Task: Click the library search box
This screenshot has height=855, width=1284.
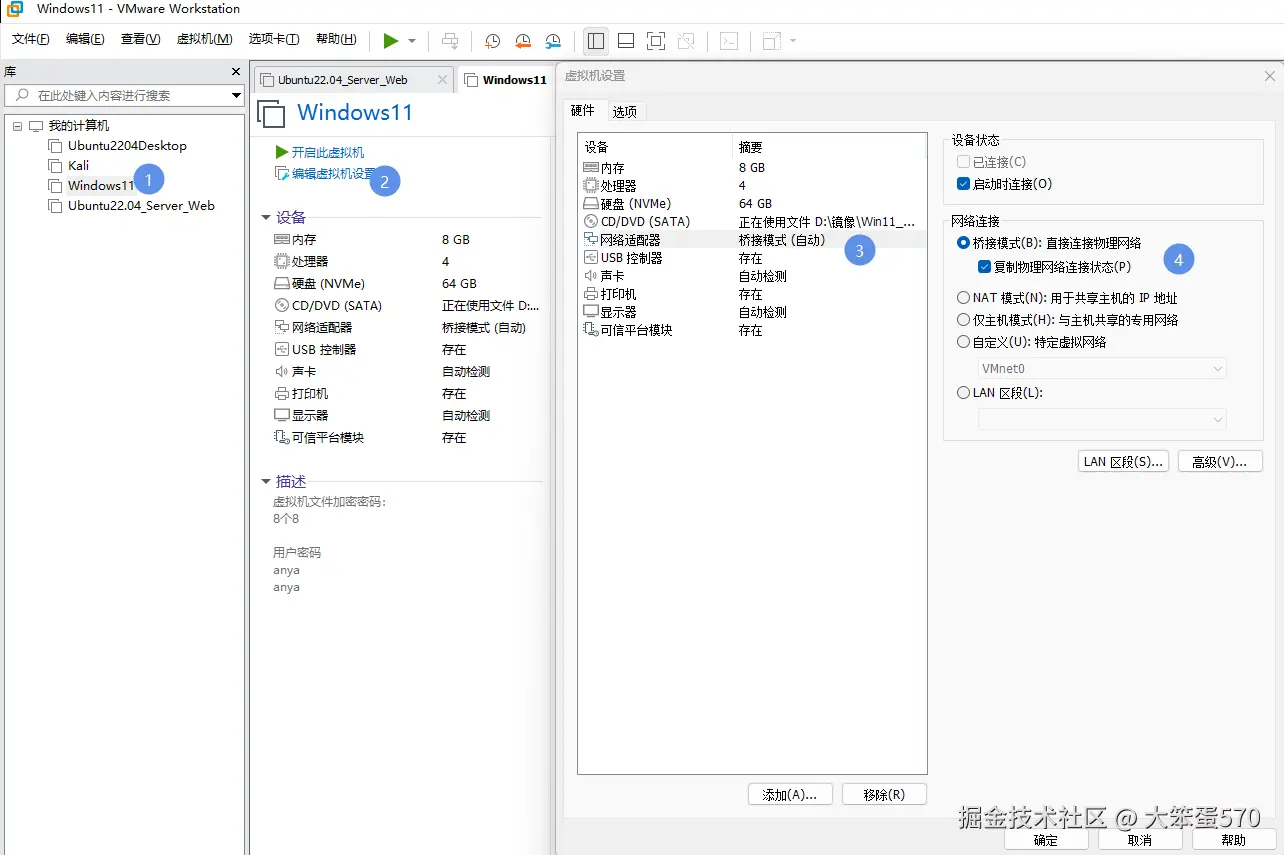Action: pyautogui.click(x=125, y=95)
